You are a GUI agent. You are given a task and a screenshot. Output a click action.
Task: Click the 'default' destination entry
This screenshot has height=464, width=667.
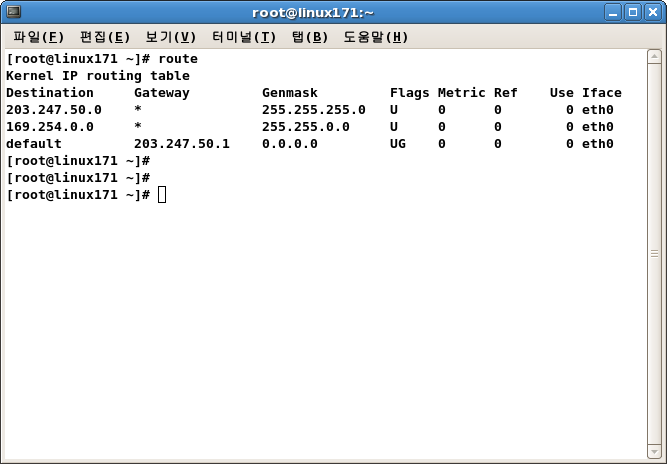click(x=34, y=144)
